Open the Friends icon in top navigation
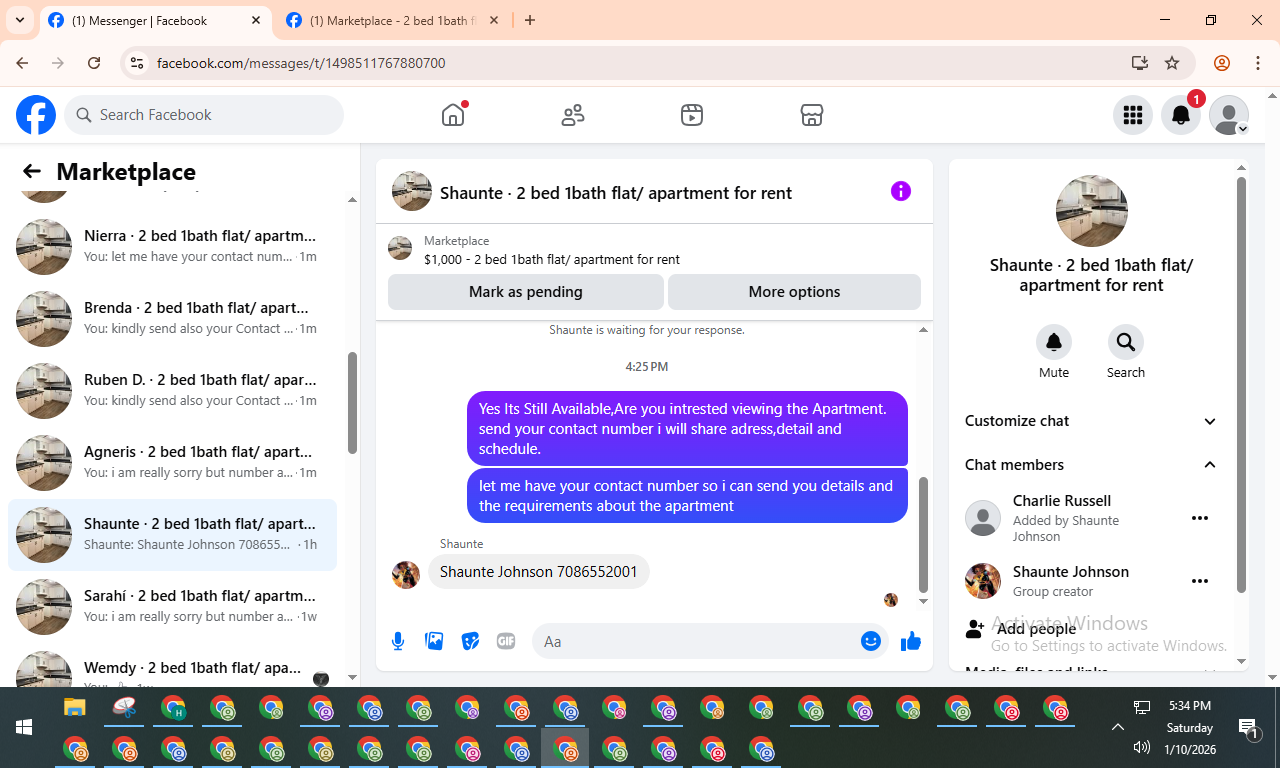1280x768 pixels. 573,115
